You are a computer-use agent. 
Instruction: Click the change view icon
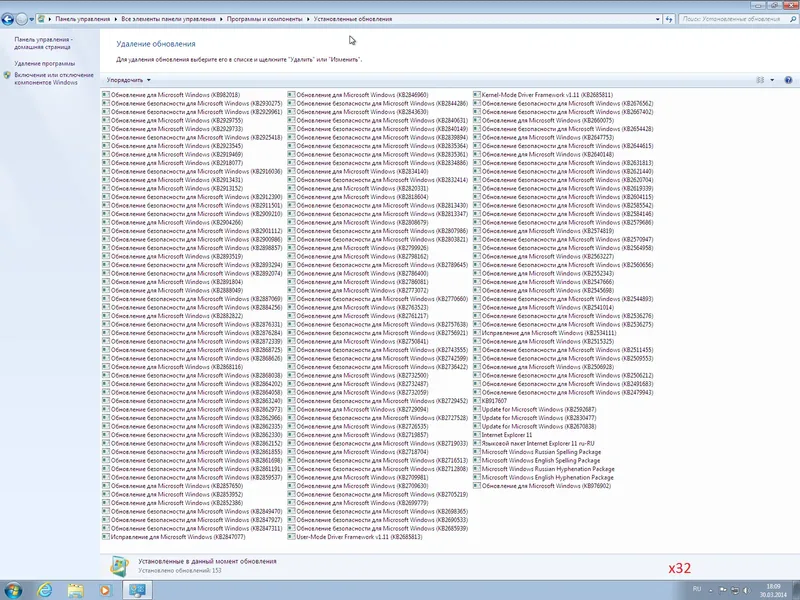(x=760, y=80)
